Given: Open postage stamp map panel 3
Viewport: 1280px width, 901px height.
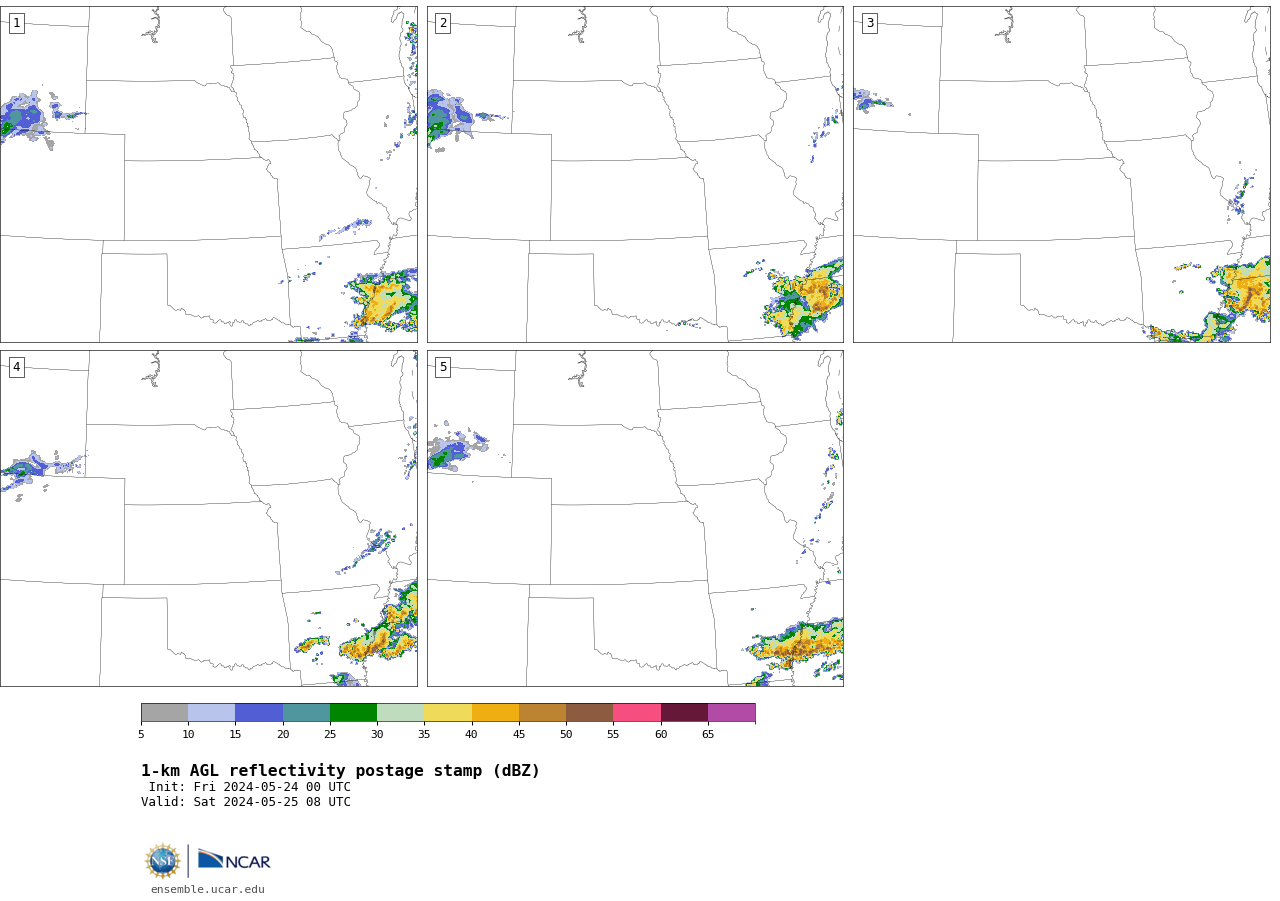Looking at the screenshot, I should 1062,174.
